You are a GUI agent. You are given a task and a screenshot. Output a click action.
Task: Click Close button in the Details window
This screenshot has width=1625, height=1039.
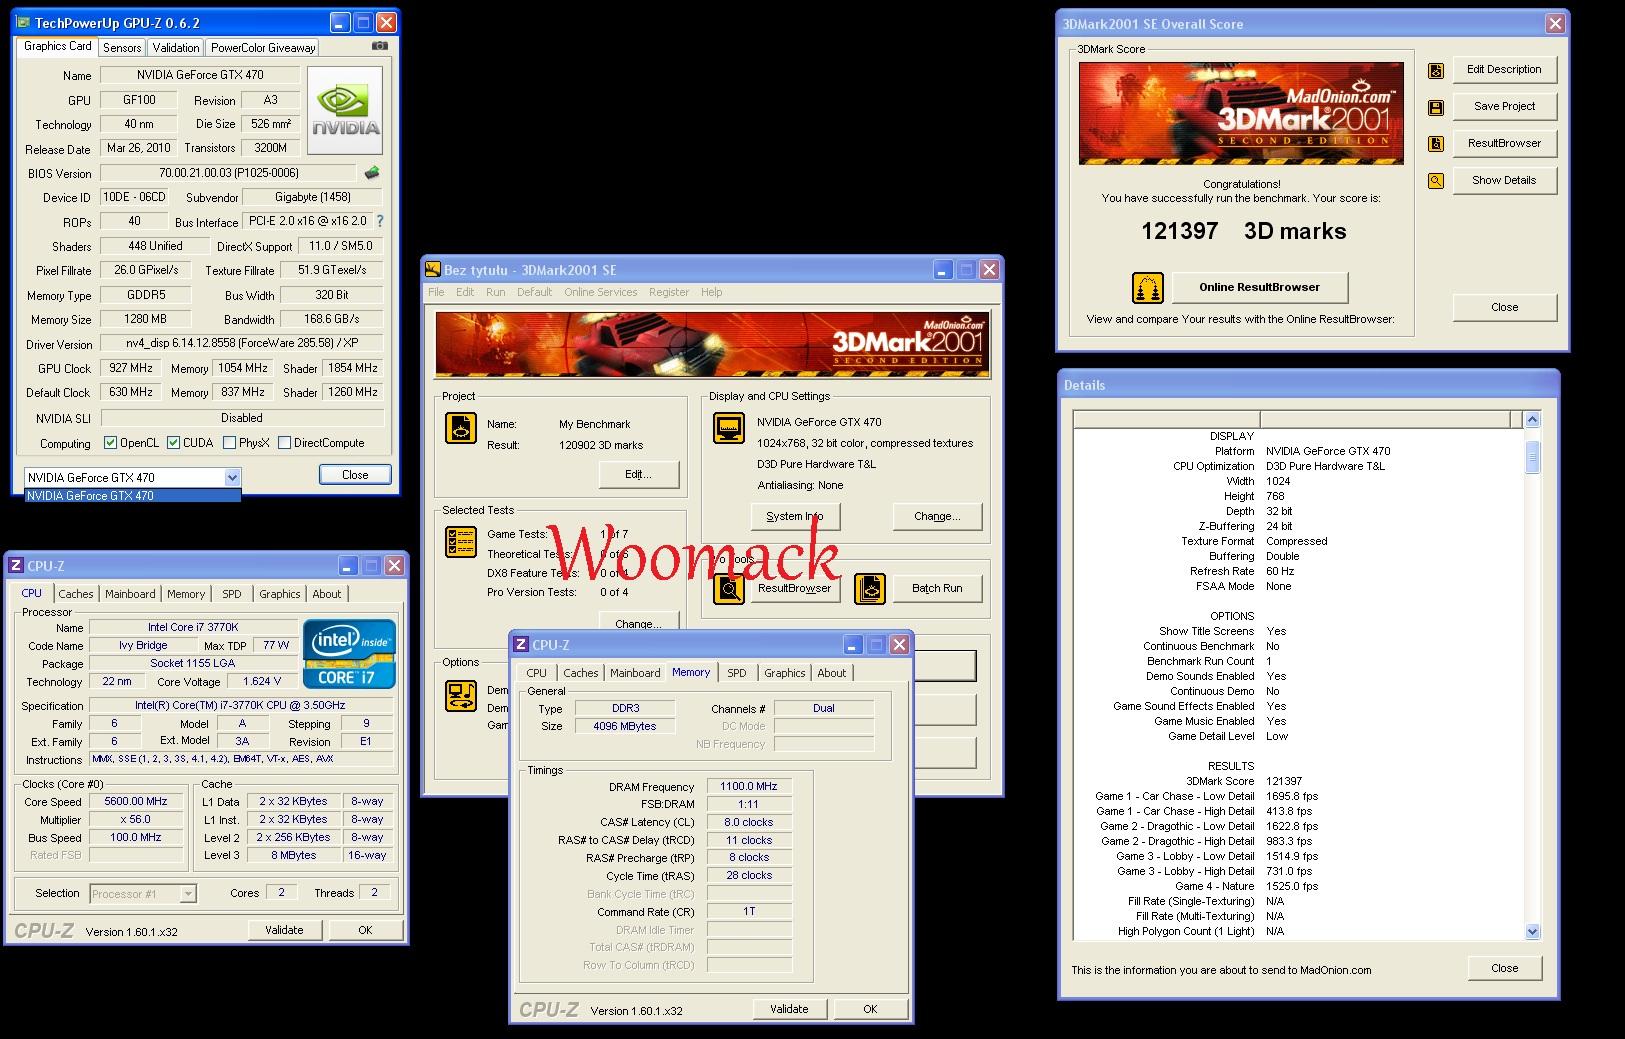click(x=1504, y=968)
